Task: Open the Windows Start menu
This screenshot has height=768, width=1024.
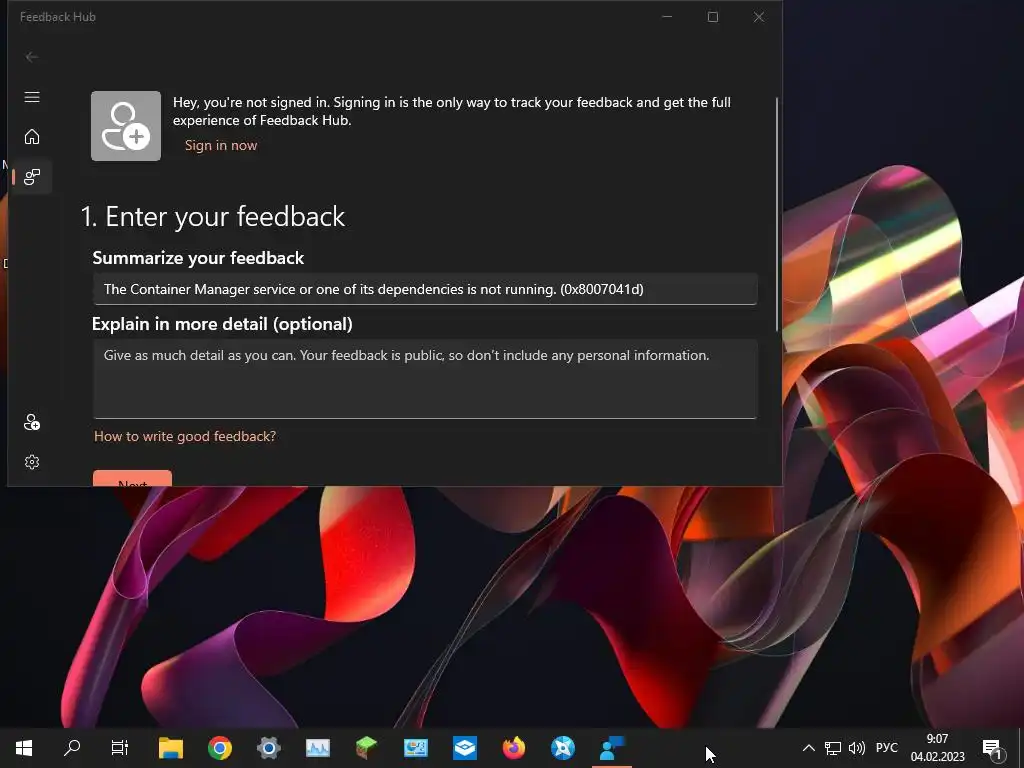Action: click(x=24, y=748)
